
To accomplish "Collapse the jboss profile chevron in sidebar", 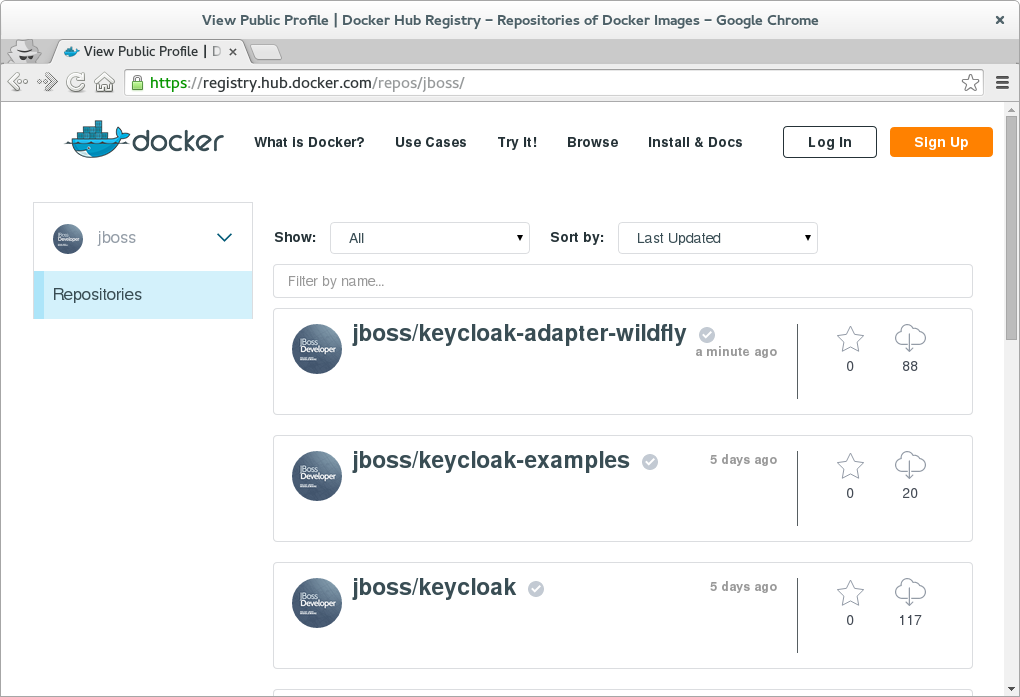I will (224, 237).
